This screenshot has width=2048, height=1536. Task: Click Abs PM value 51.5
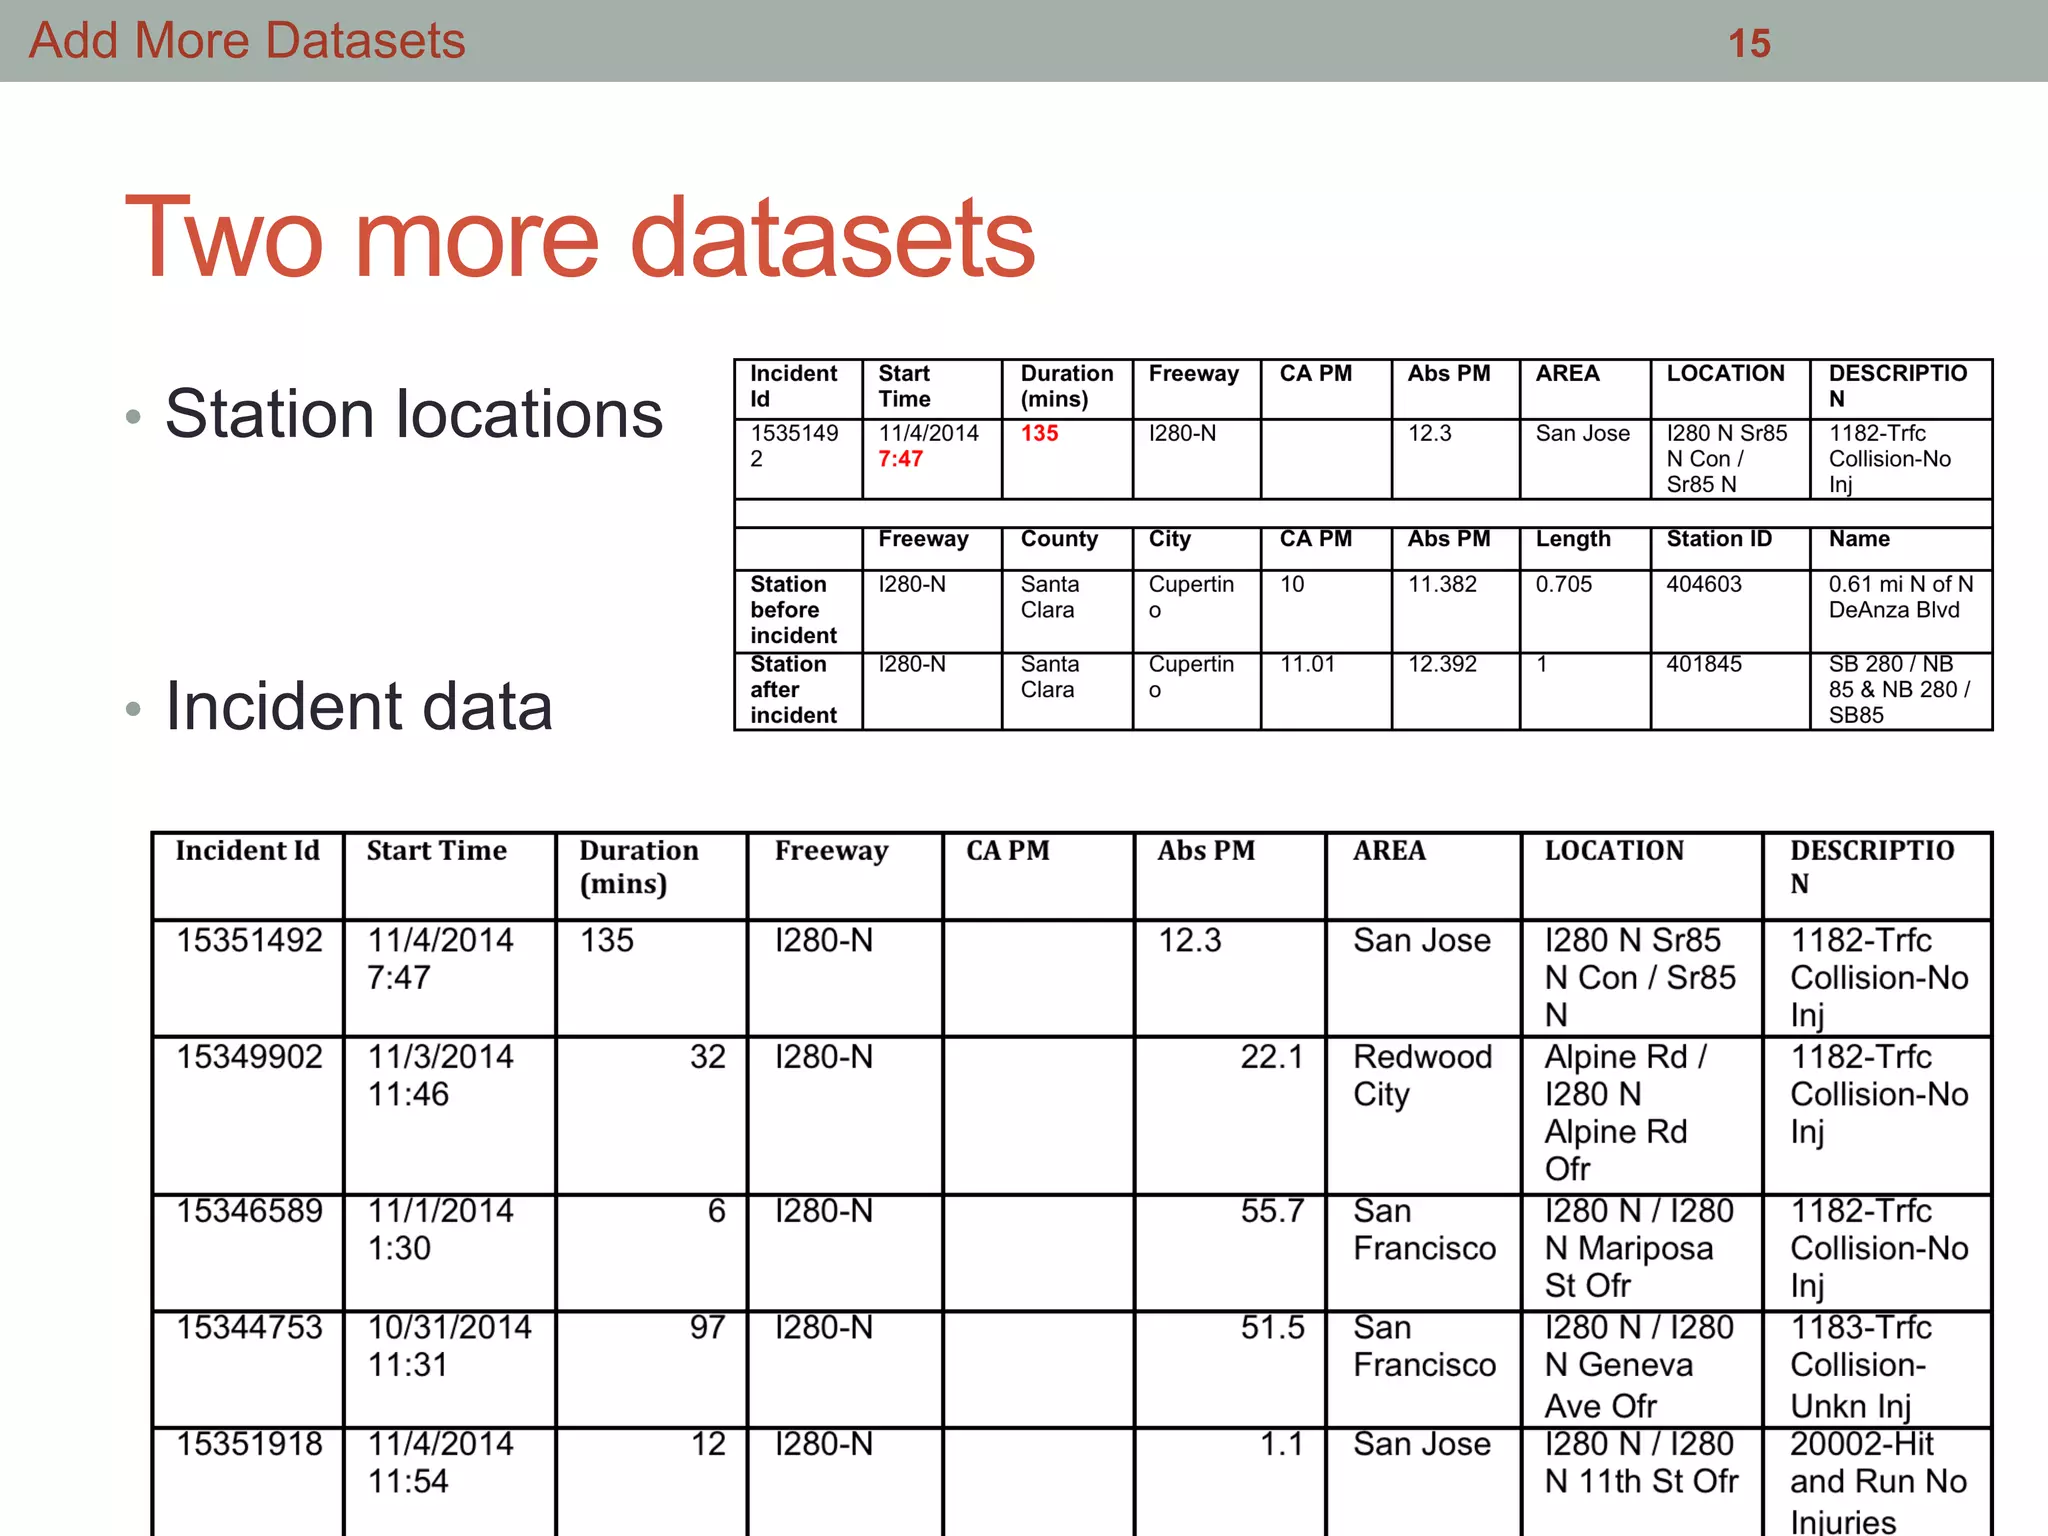[1272, 1328]
